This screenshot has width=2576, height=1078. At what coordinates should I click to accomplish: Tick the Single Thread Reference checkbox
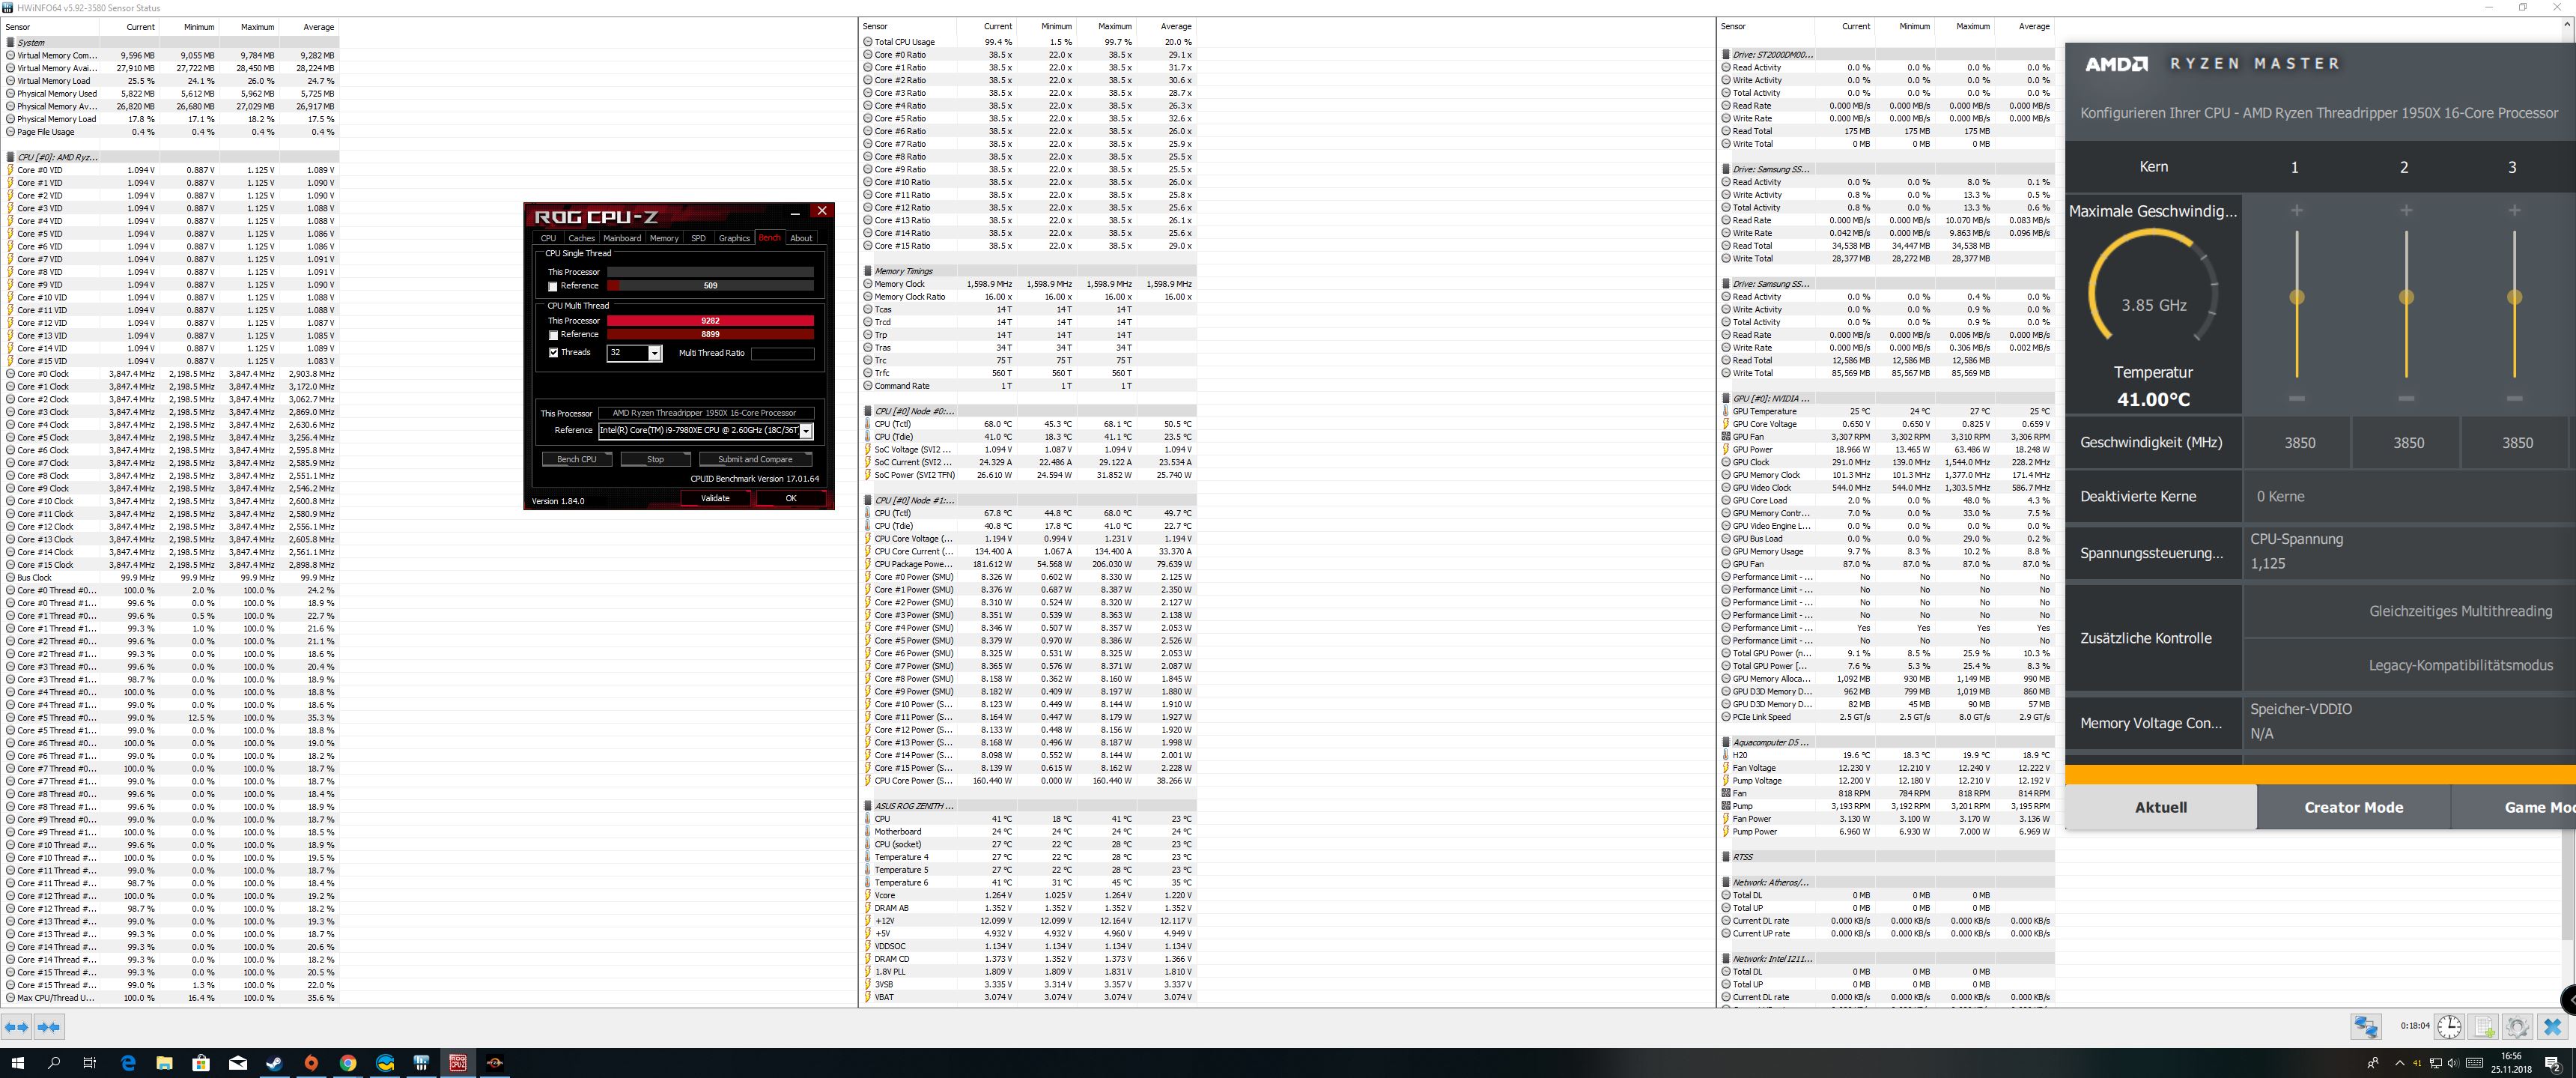(x=553, y=287)
